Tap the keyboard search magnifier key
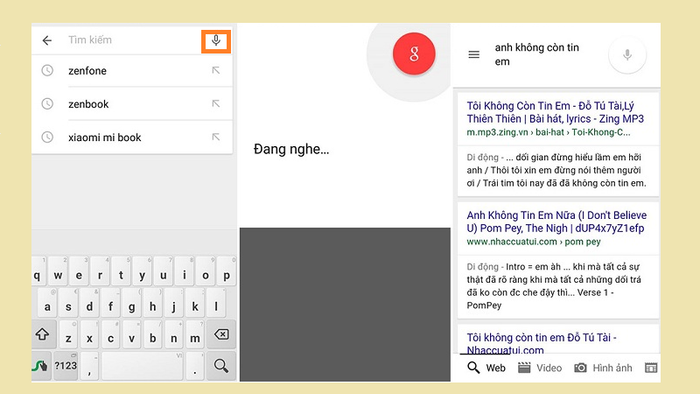The image size is (700, 394). [x=221, y=366]
